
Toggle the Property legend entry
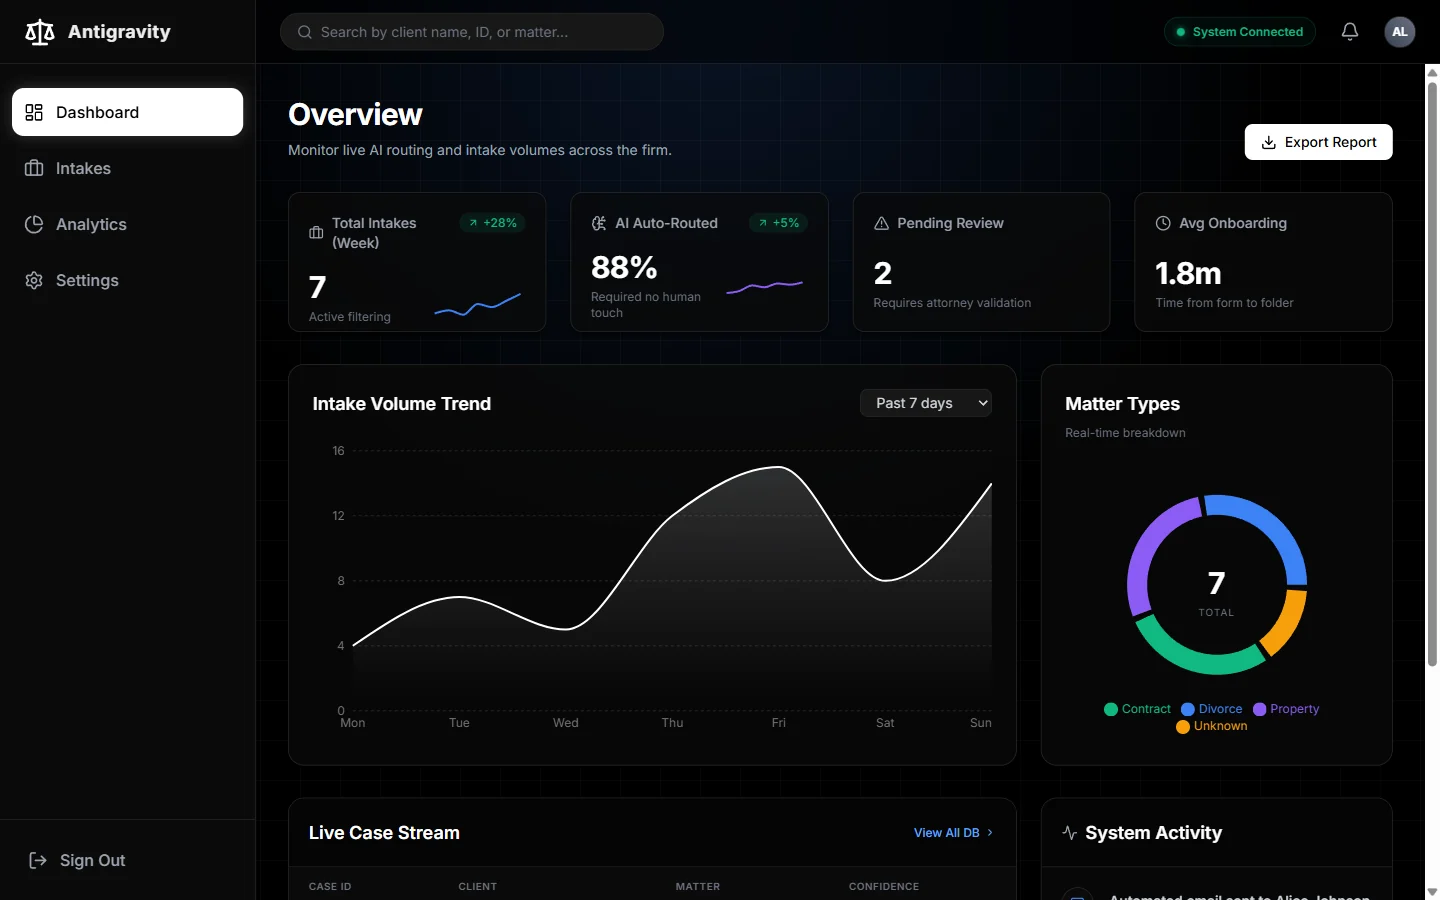tap(1286, 709)
